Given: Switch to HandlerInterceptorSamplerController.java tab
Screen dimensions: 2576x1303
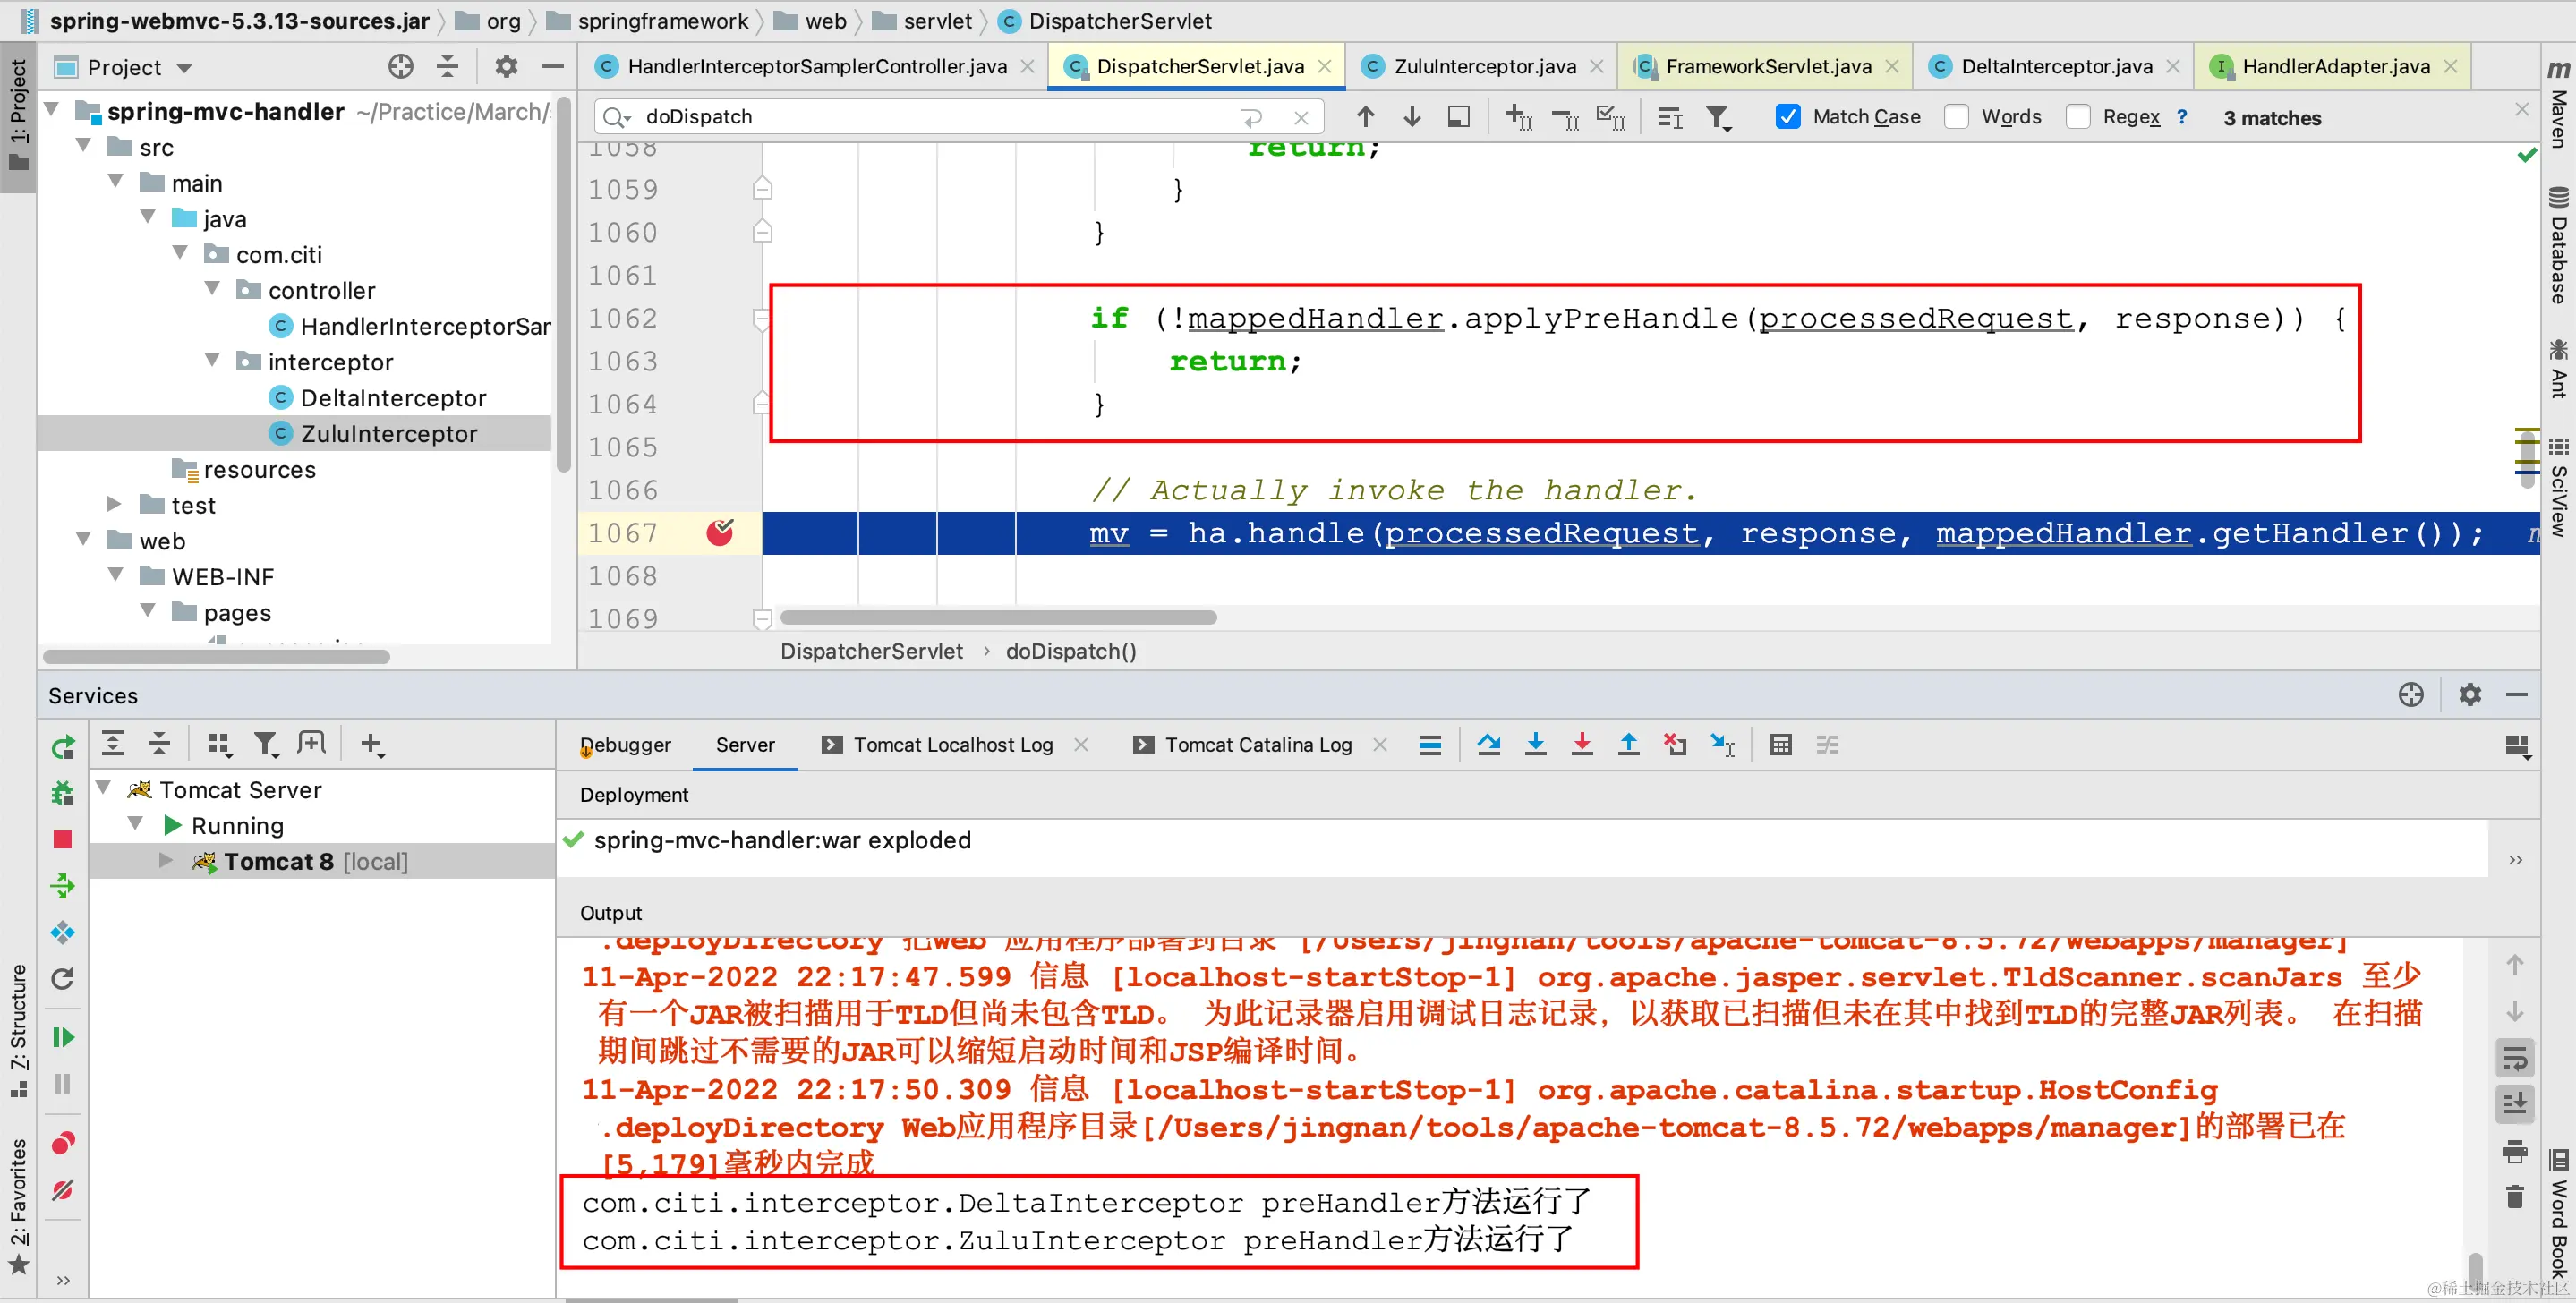Looking at the screenshot, I should click(x=815, y=66).
